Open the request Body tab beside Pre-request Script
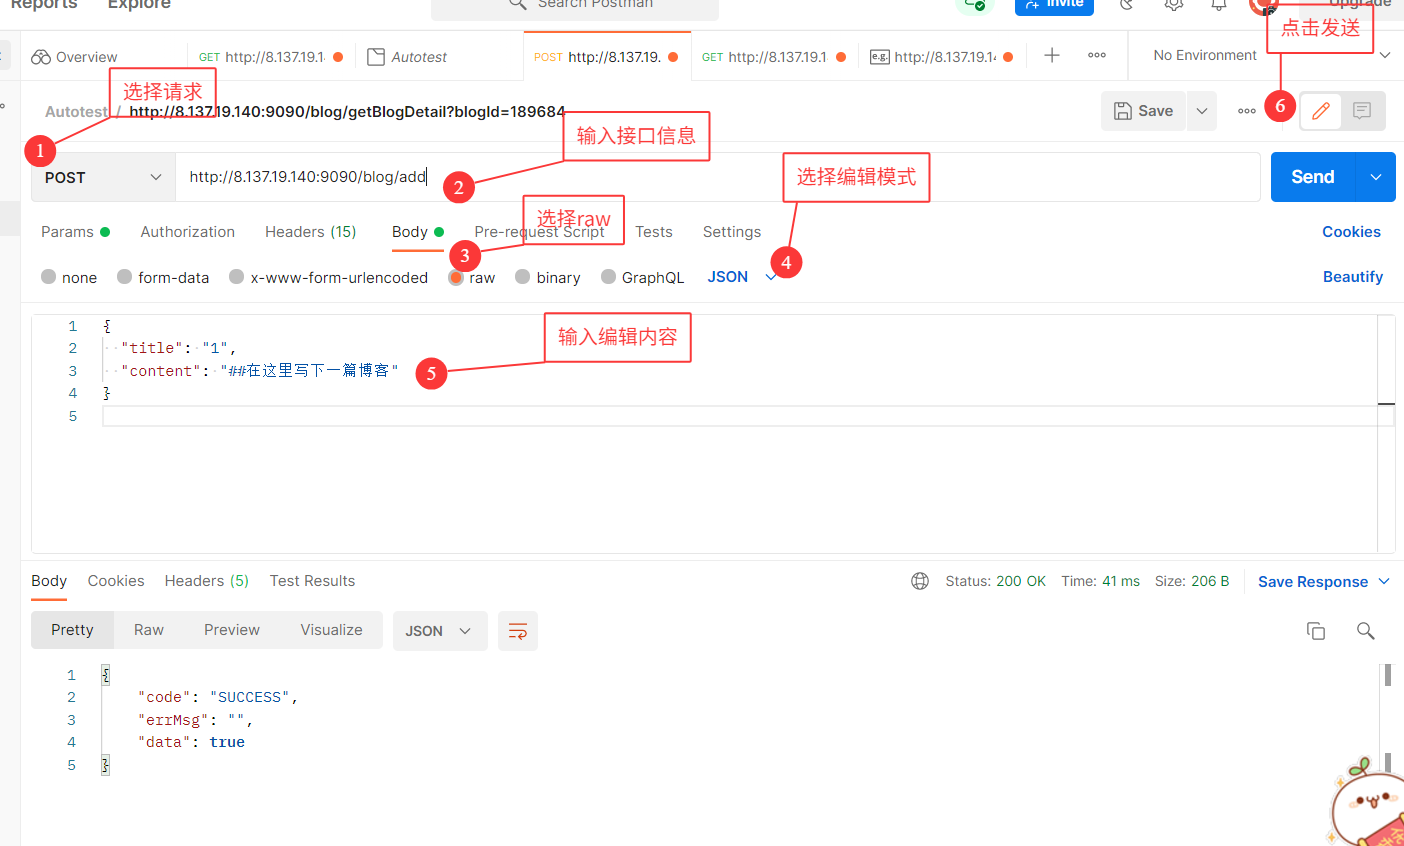 tap(418, 232)
